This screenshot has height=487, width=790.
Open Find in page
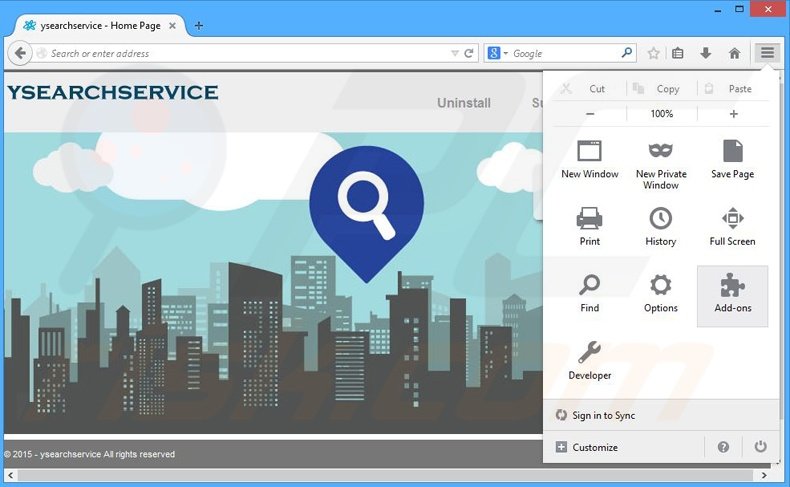coord(589,294)
